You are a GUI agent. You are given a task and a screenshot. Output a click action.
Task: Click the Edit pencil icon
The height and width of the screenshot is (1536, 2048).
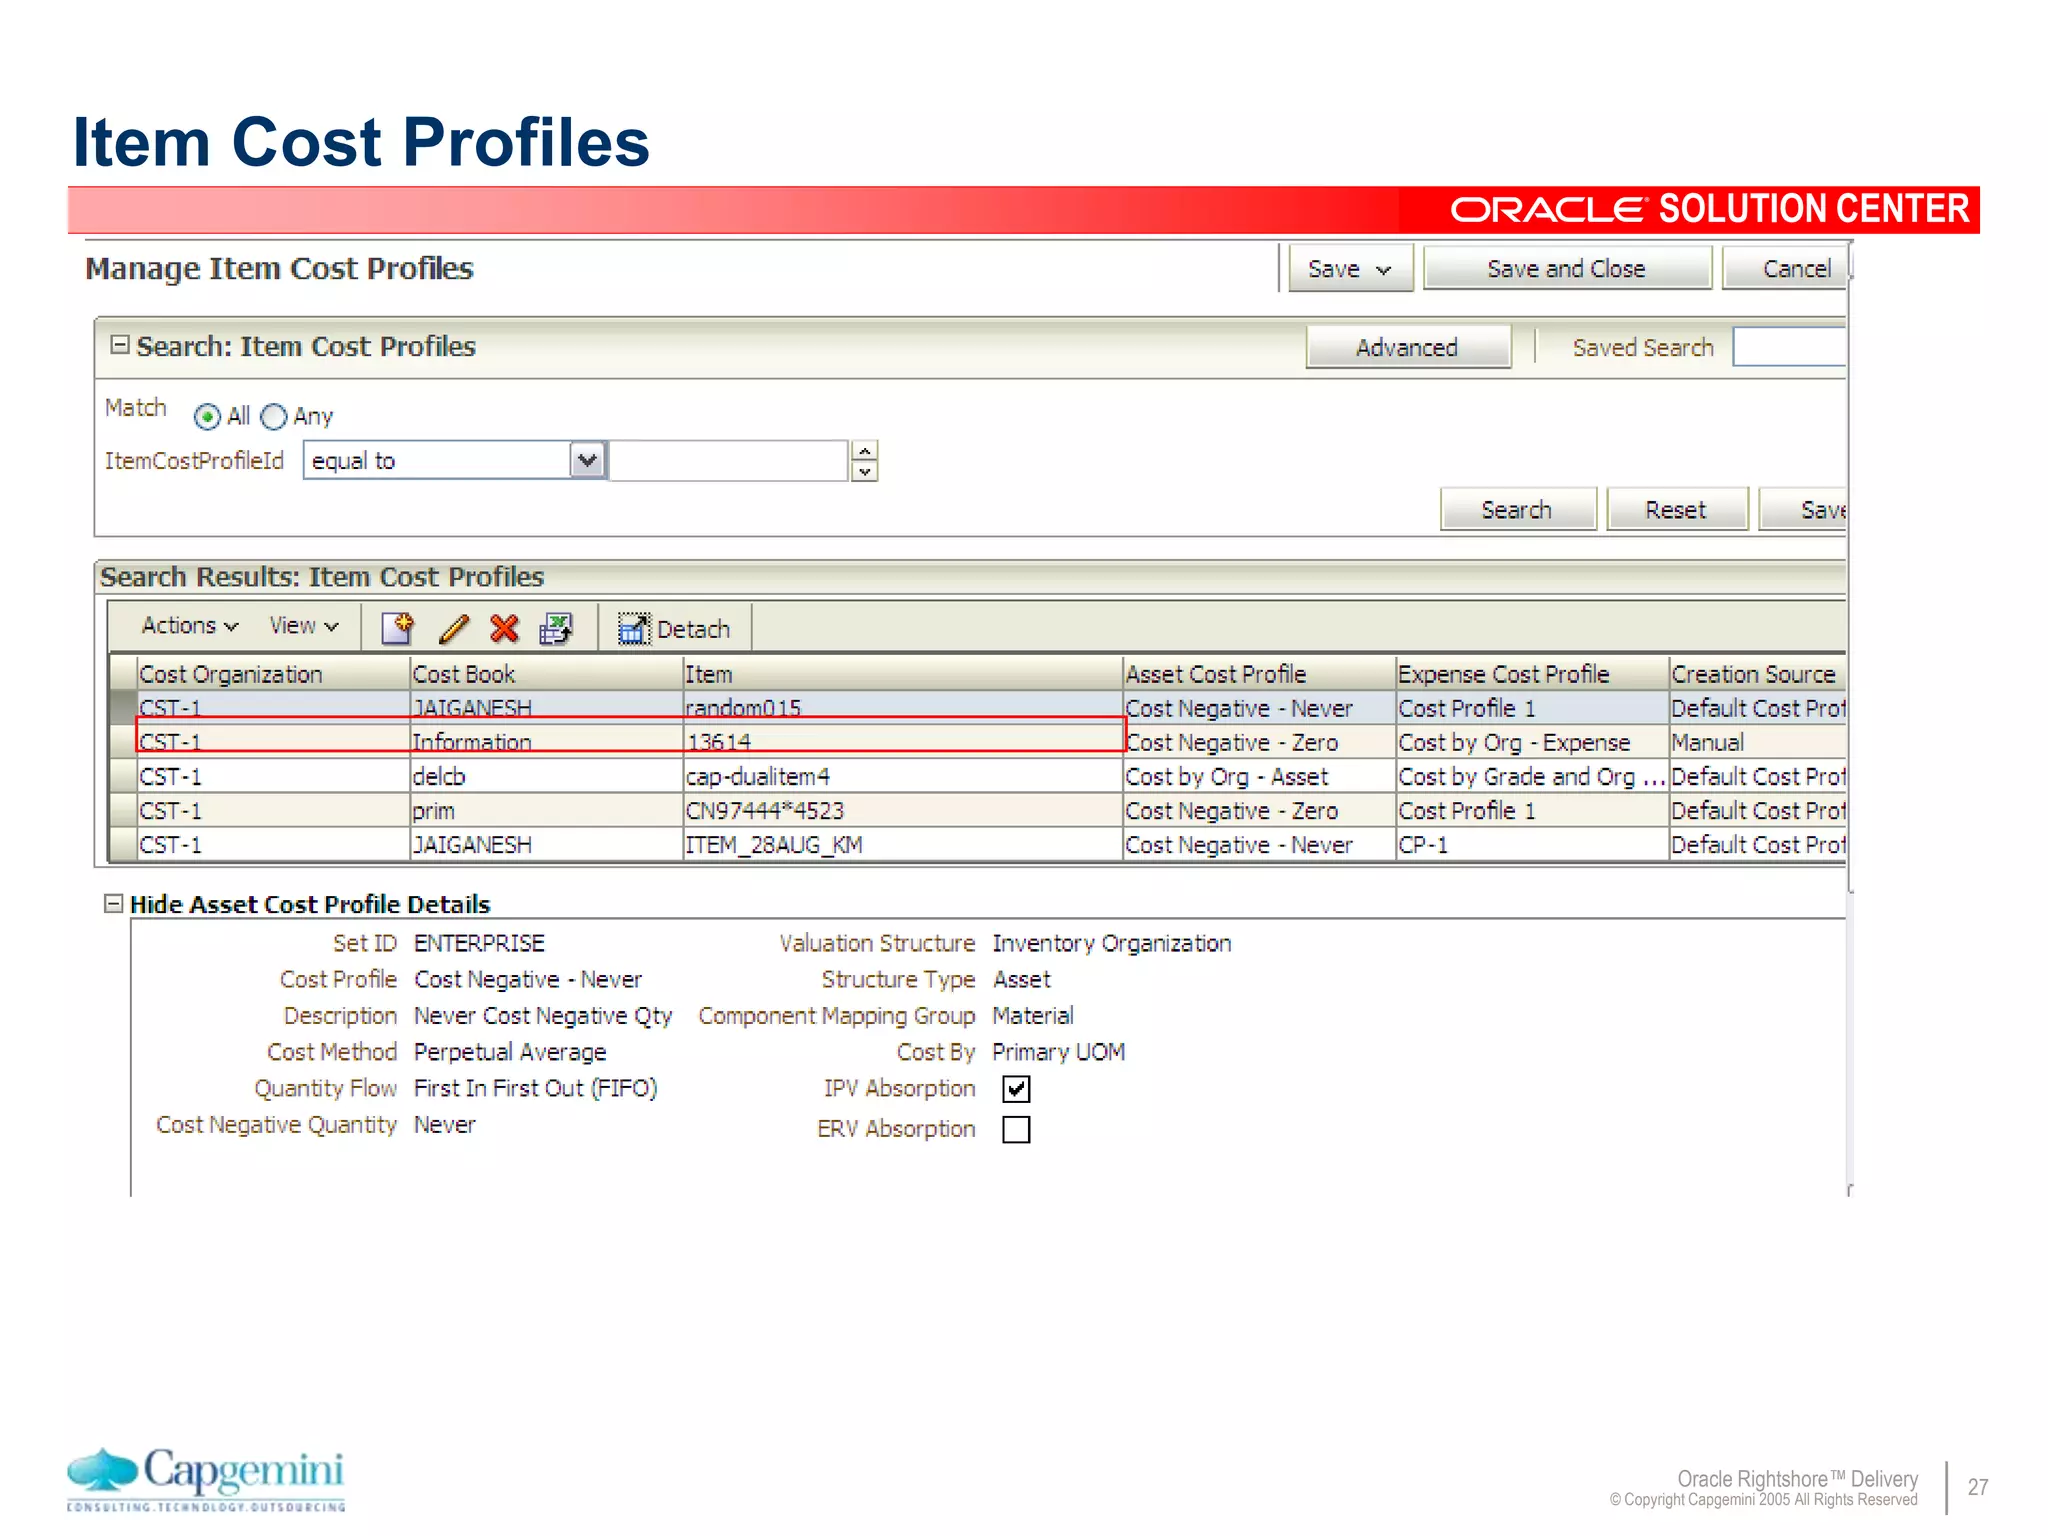(x=453, y=628)
